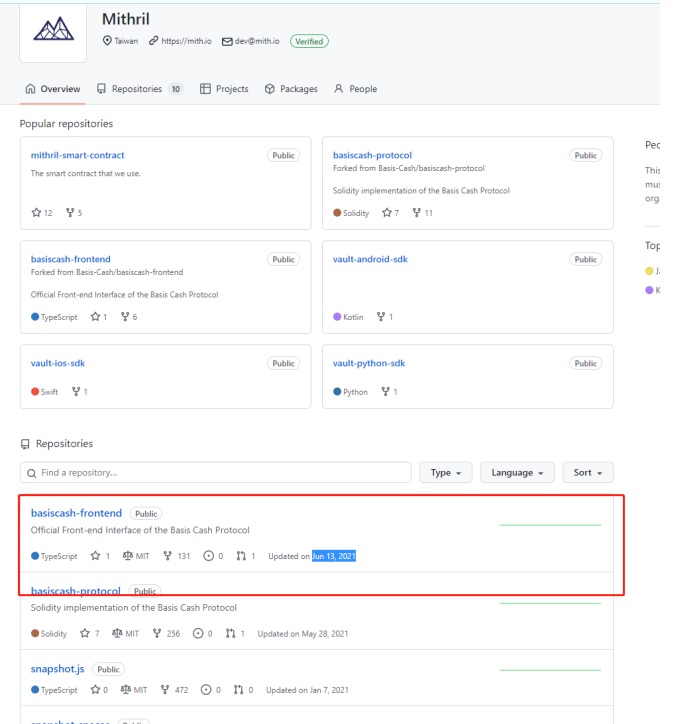676x724 pixels.
Task: Click the snapshot.js activity graph
Action: click(550, 669)
